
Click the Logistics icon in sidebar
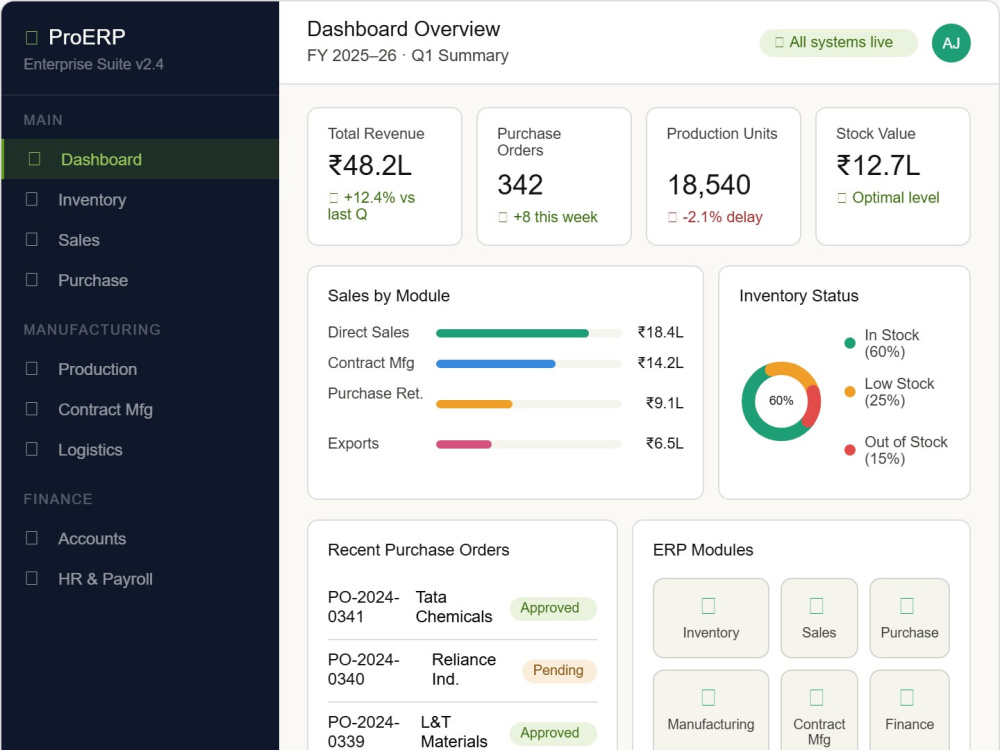(x=31, y=449)
